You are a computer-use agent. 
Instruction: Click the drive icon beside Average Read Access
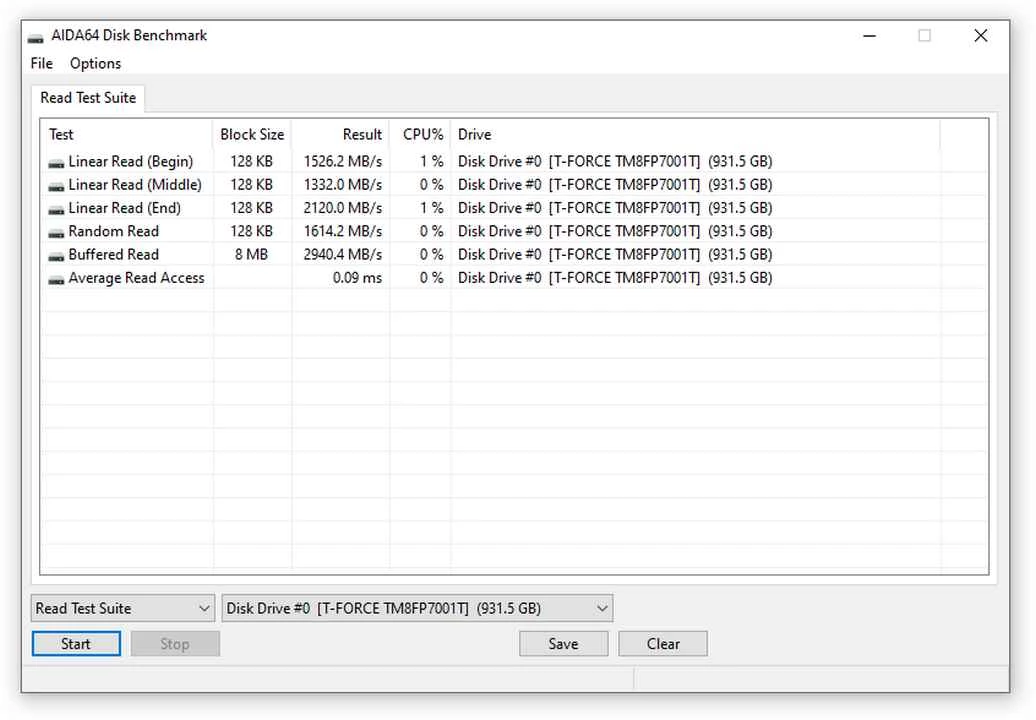click(56, 279)
